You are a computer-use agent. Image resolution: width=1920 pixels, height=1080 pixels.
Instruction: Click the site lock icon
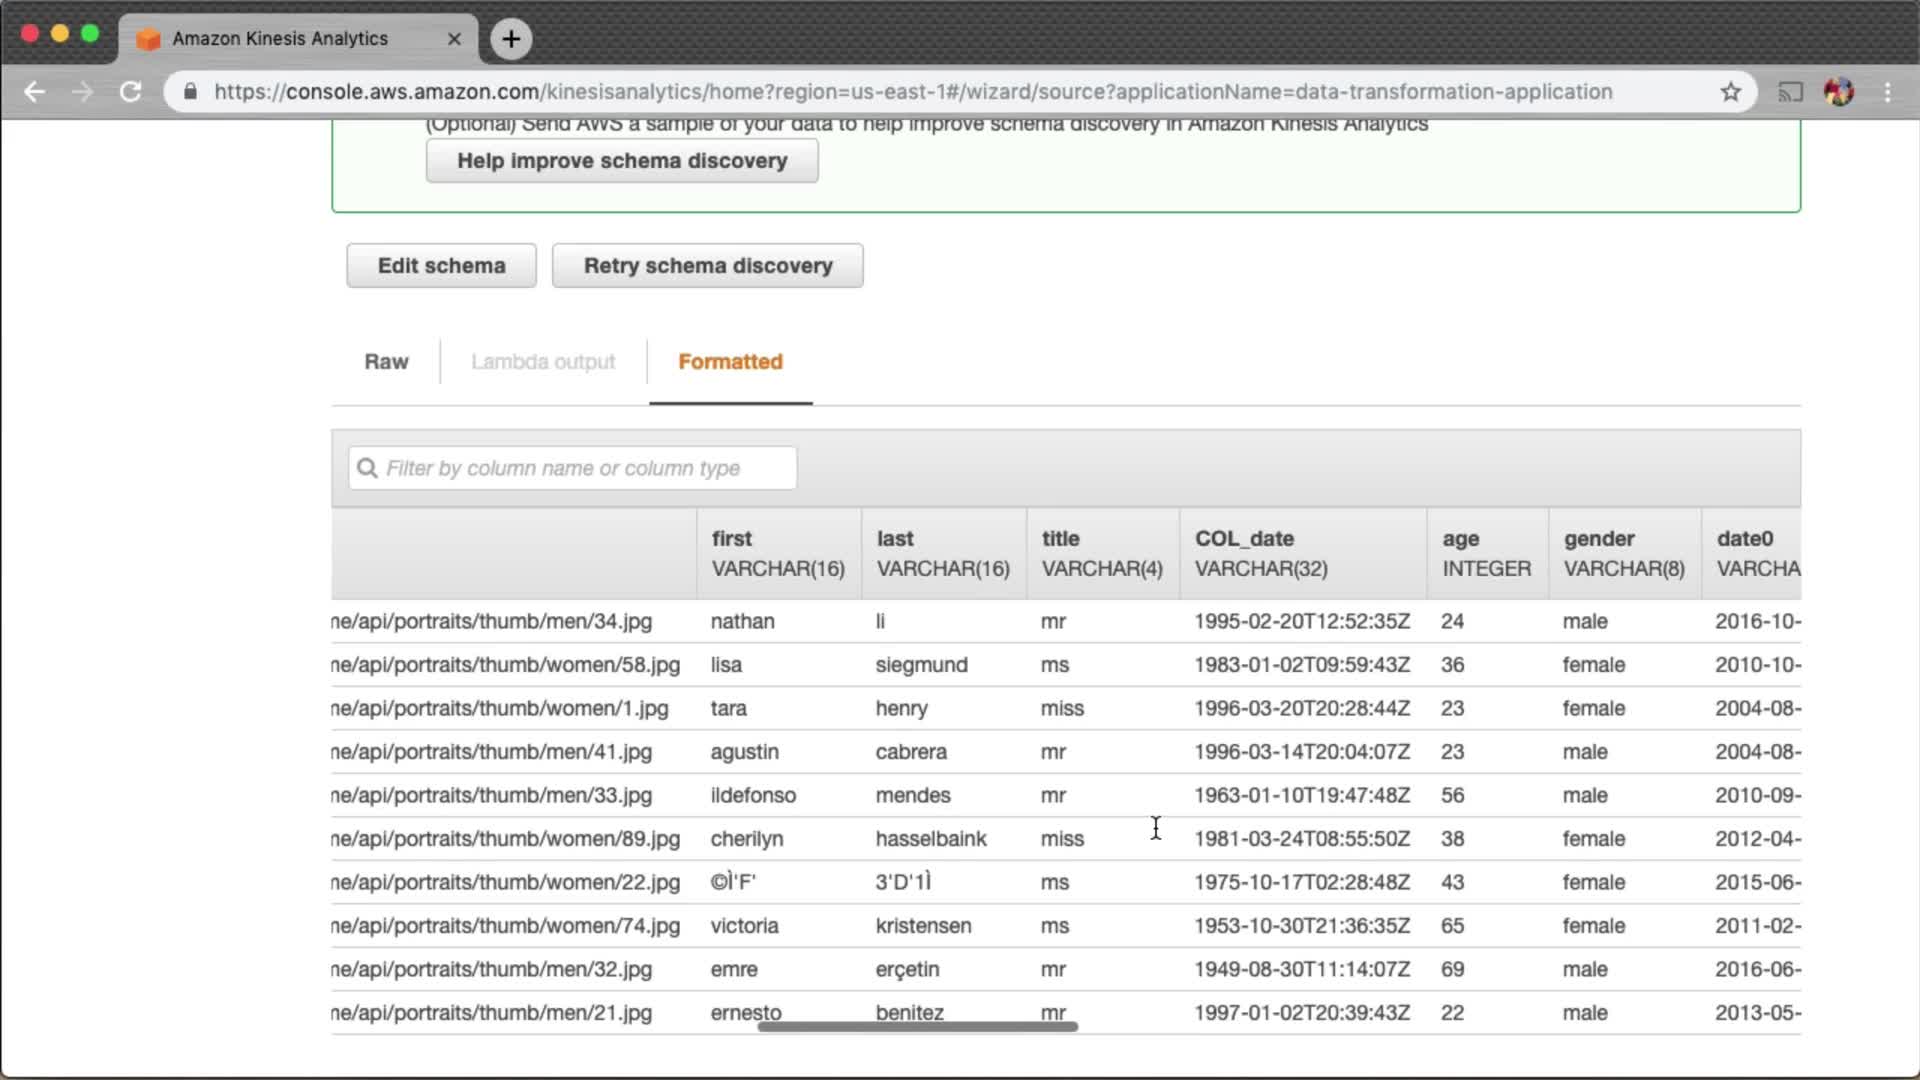[x=190, y=92]
